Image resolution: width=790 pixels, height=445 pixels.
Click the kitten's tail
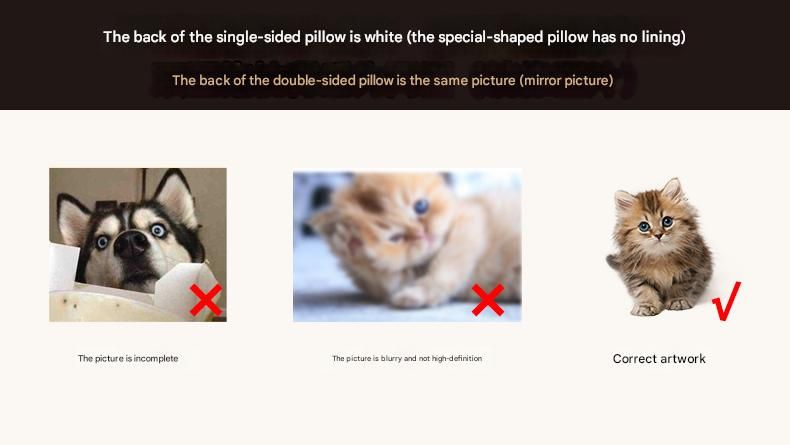click(614, 261)
